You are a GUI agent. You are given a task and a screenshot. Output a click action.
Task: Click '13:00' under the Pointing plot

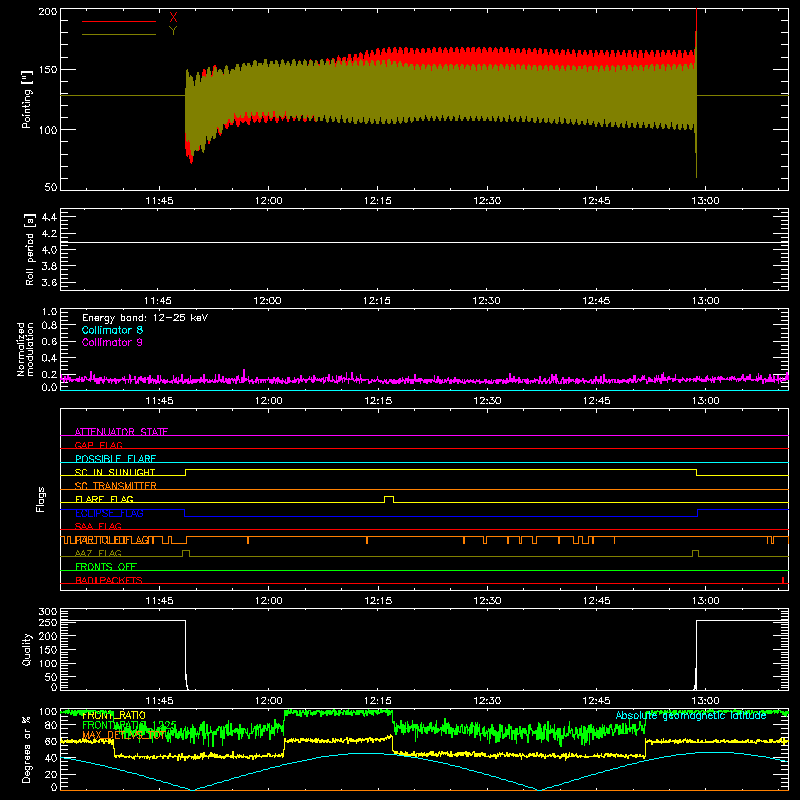point(705,201)
